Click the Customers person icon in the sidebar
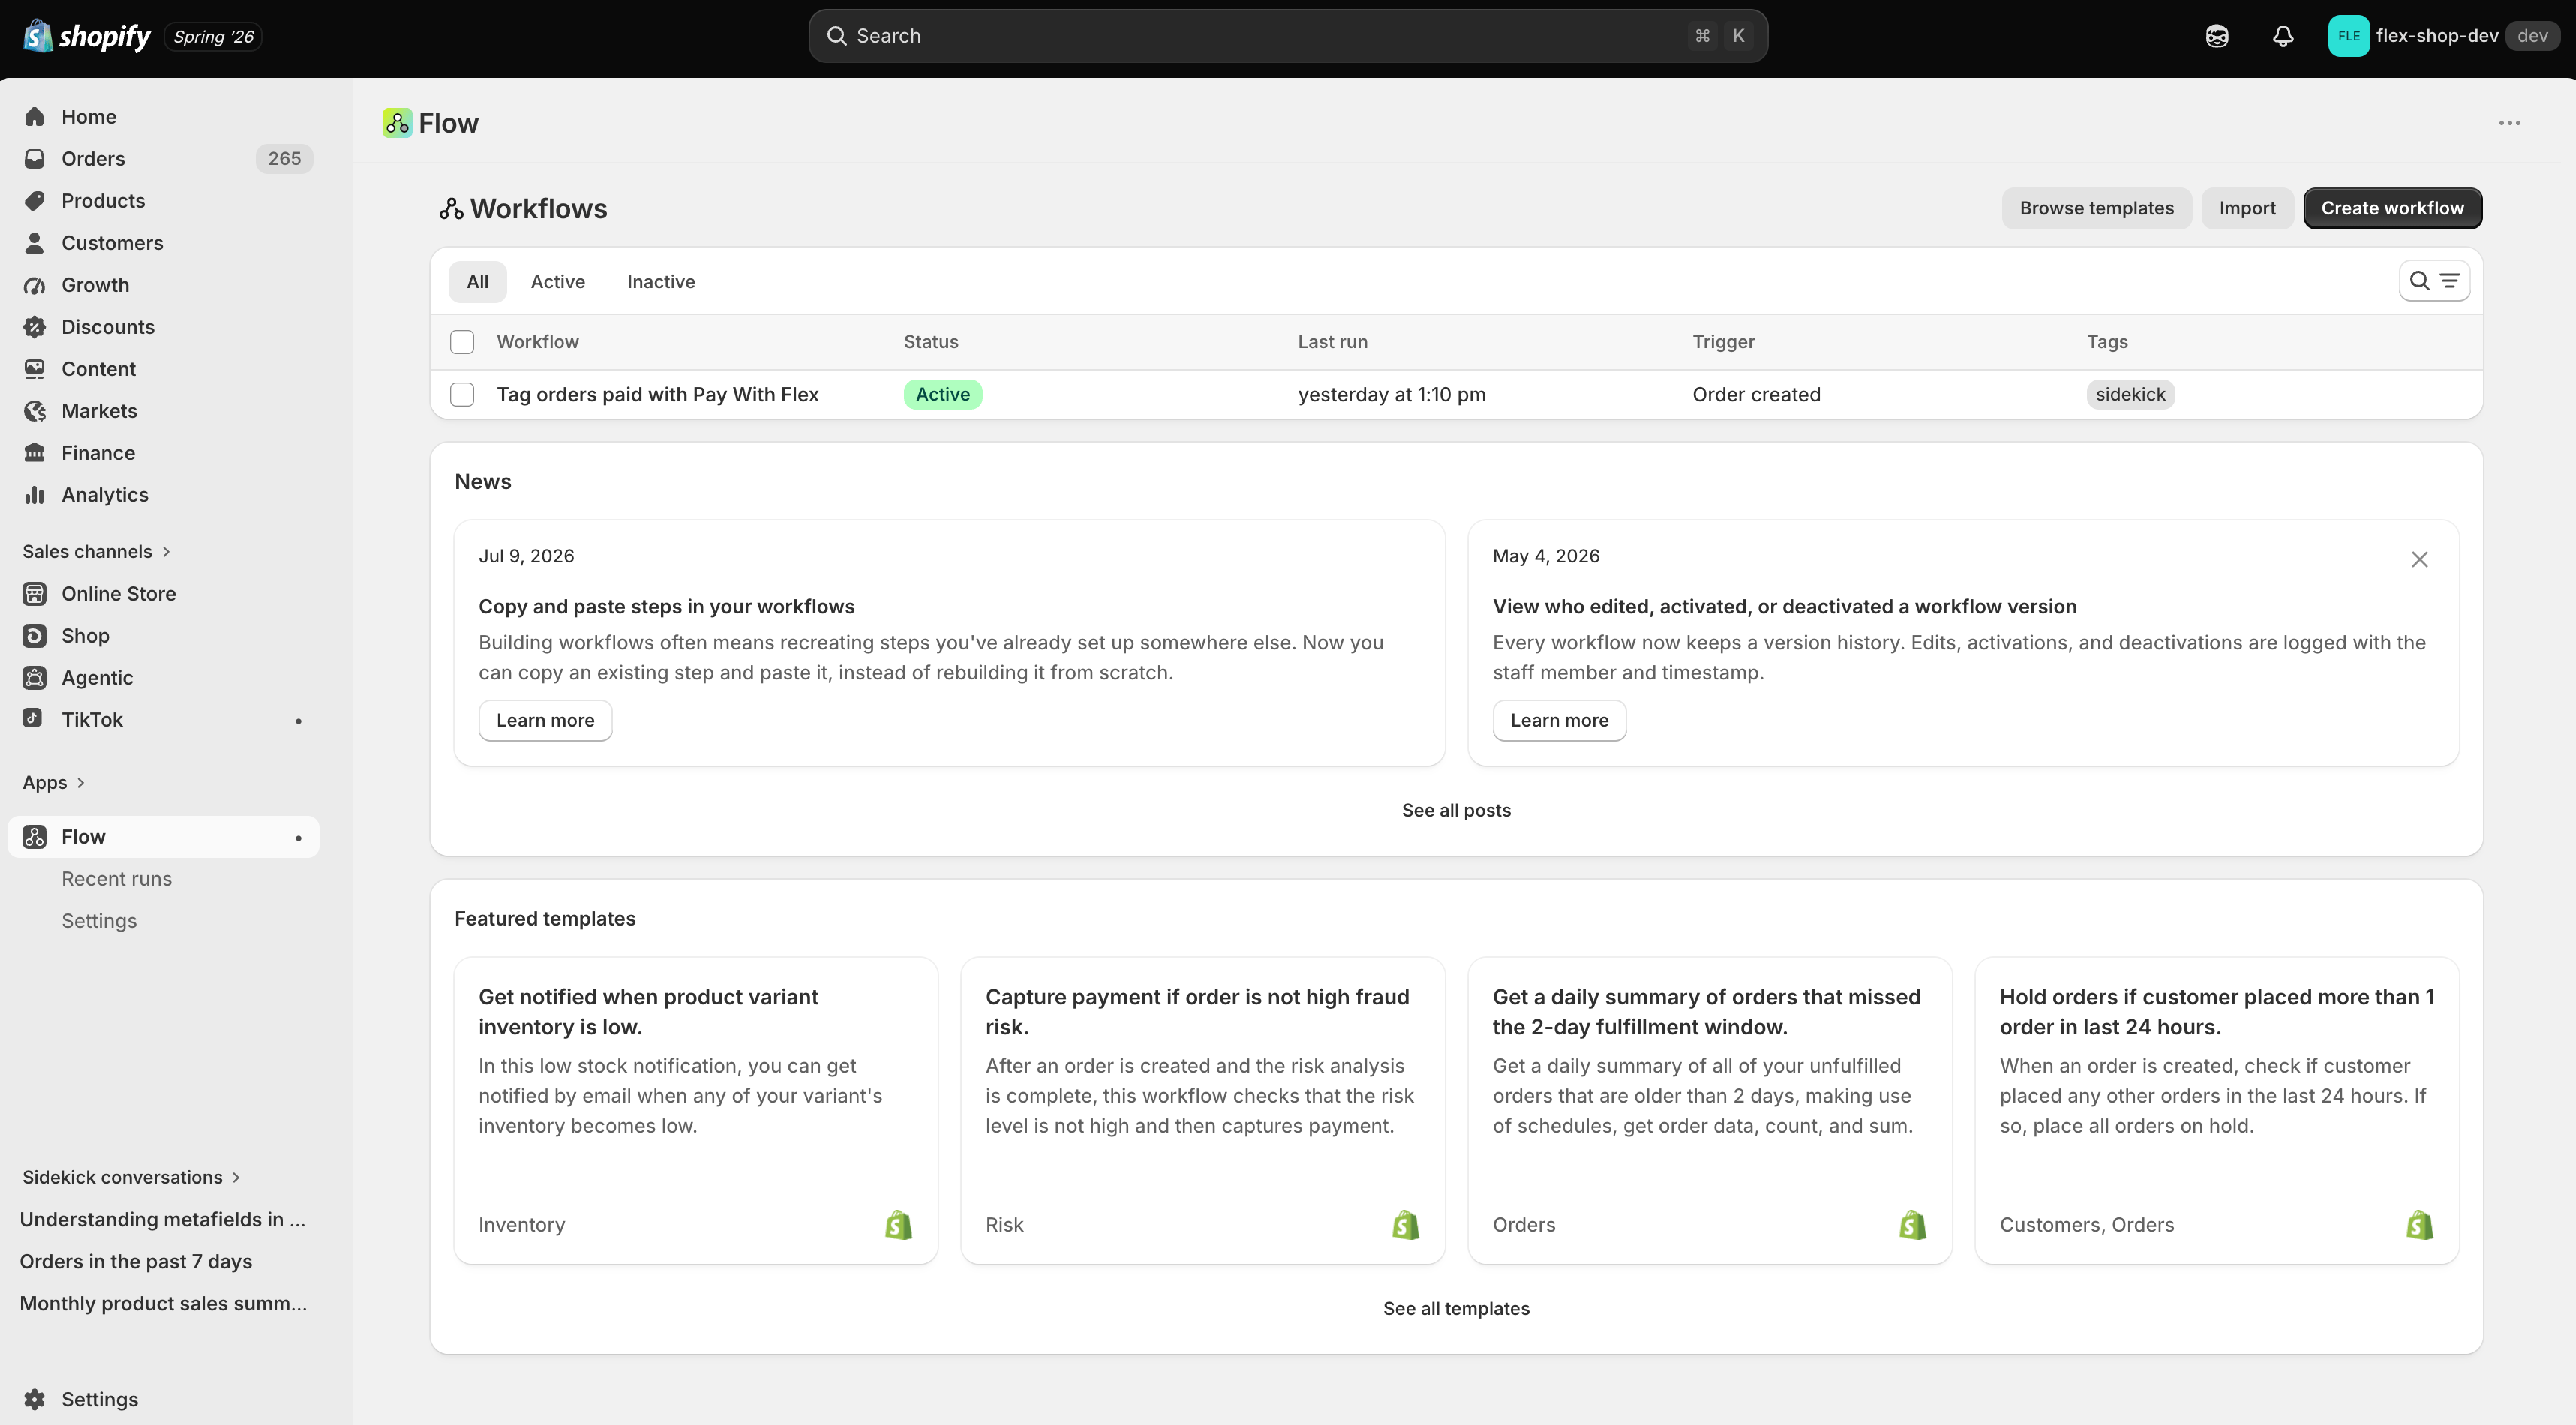The image size is (2576, 1425). coord(35,243)
